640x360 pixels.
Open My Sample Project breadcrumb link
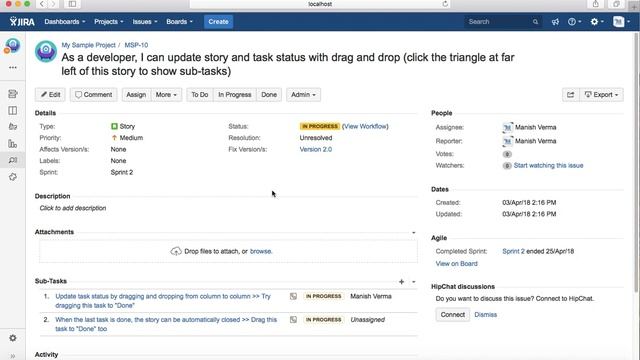pyautogui.click(x=89, y=45)
